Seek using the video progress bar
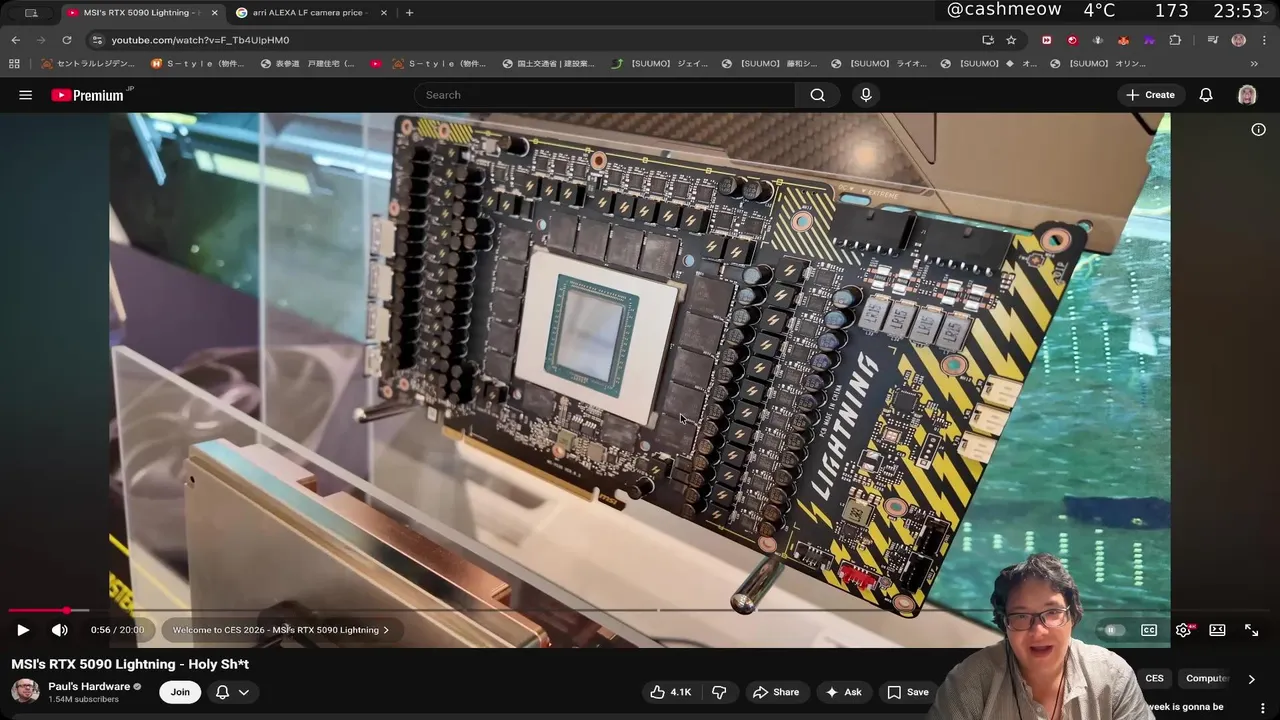The width and height of the screenshot is (1280, 720). (640, 610)
